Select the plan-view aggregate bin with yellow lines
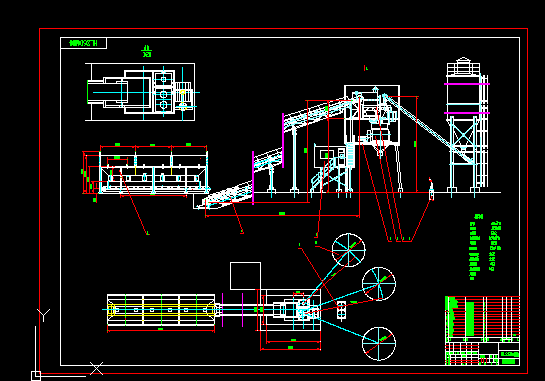Viewport: 545px width, 381px height. coord(161,310)
